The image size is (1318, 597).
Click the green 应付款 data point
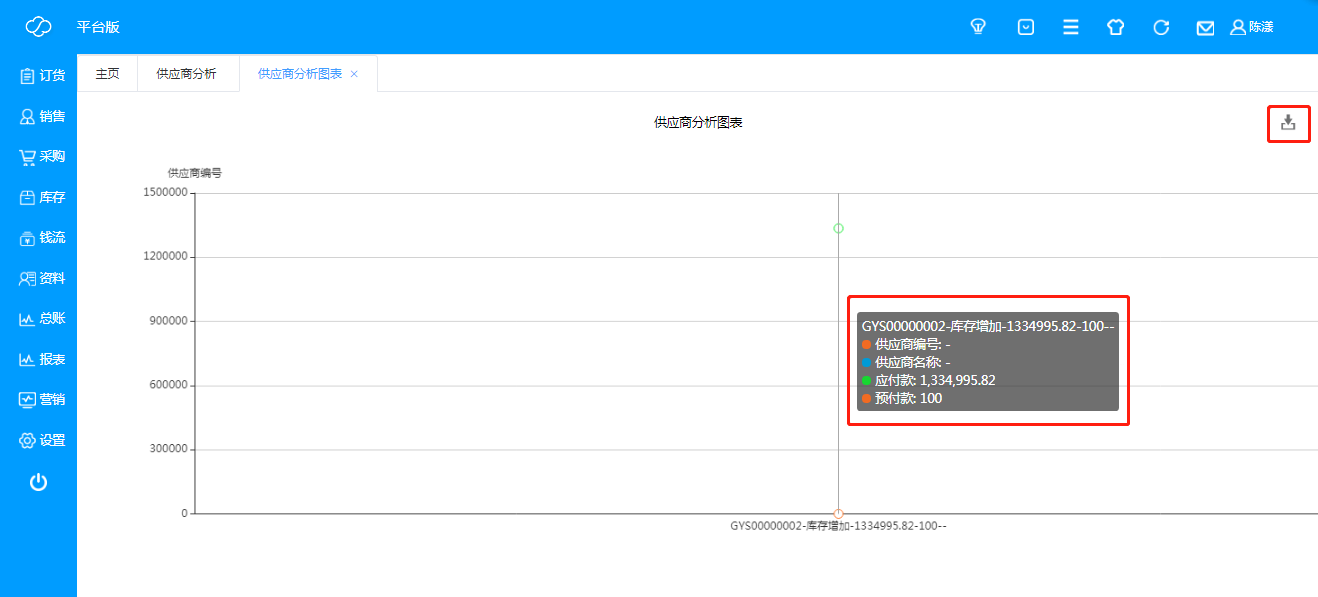click(x=838, y=228)
